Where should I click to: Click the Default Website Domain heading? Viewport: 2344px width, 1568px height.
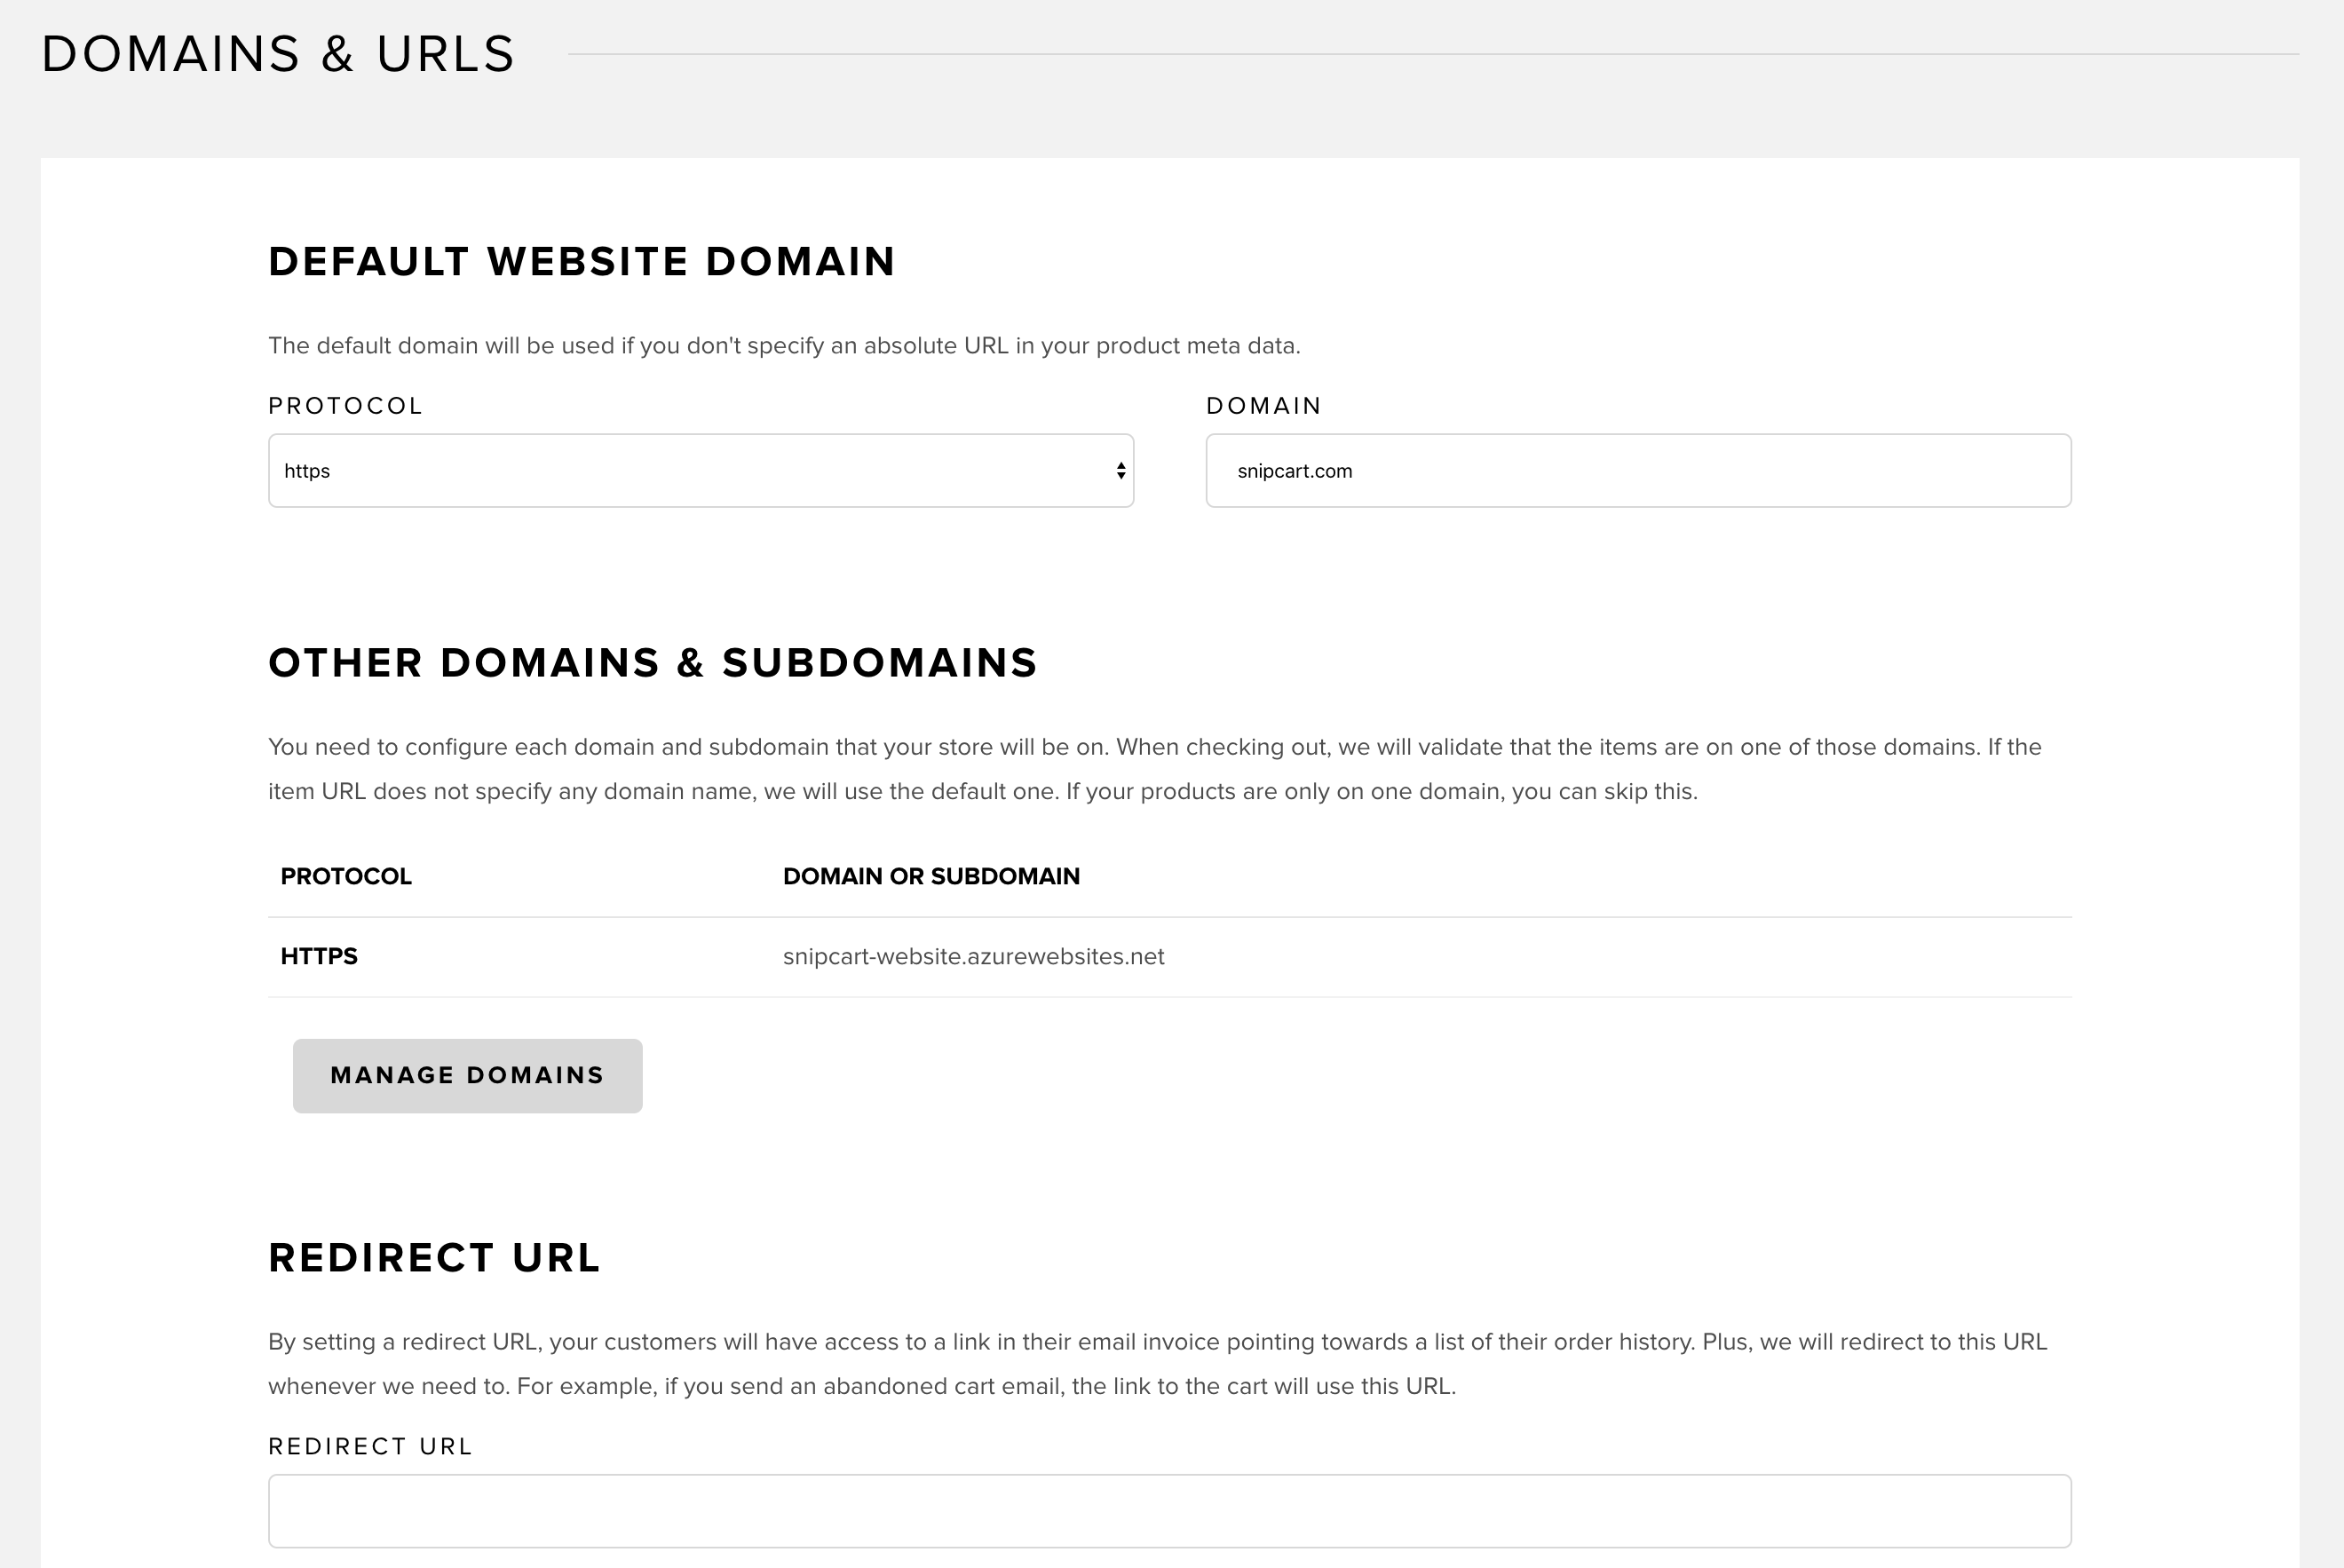pos(582,262)
